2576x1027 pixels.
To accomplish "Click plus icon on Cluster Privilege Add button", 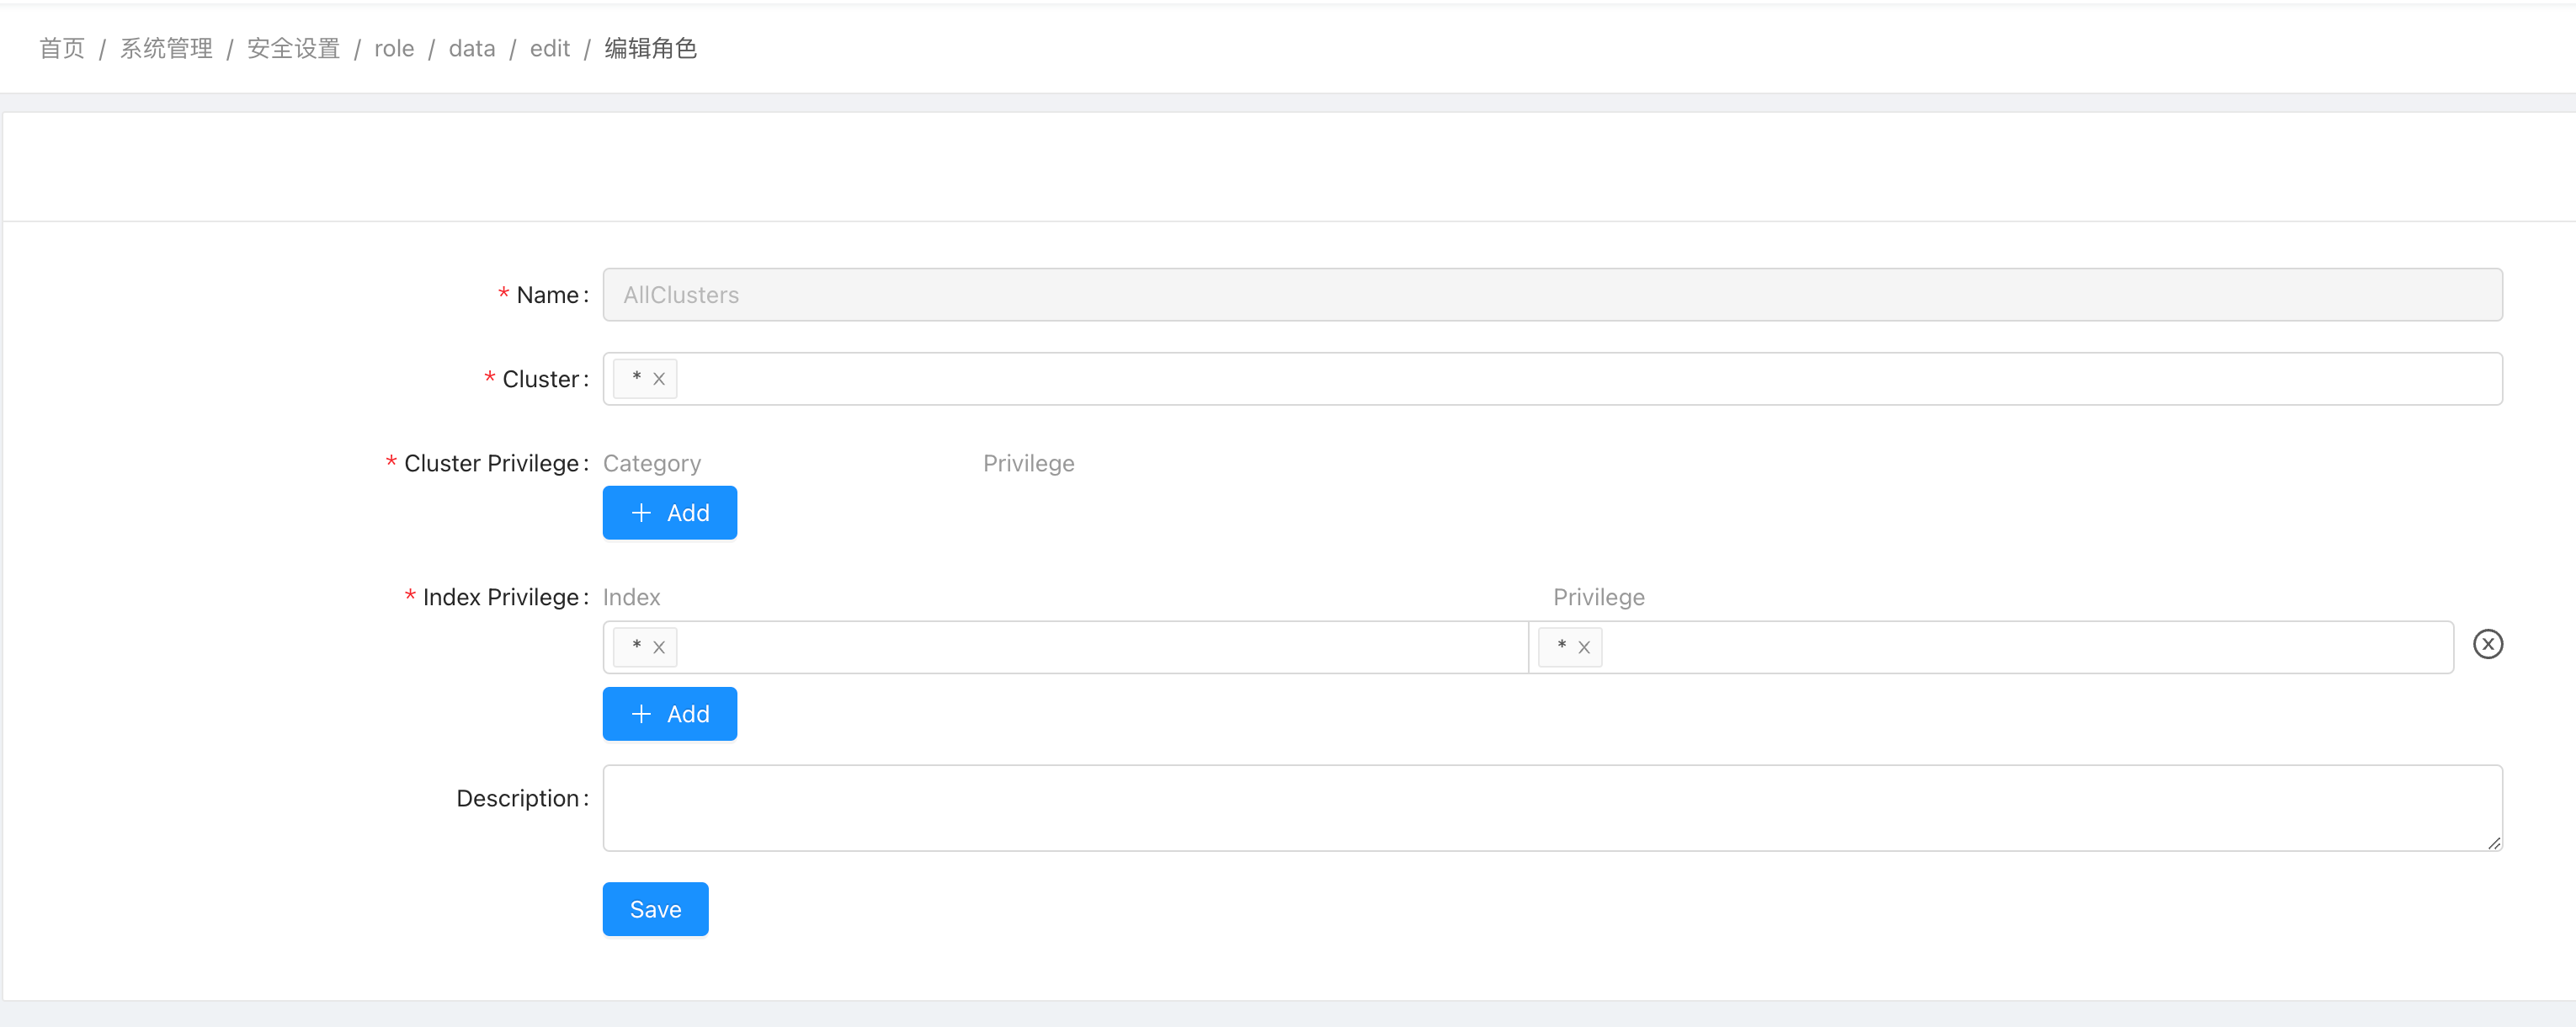I will coord(641,513).
